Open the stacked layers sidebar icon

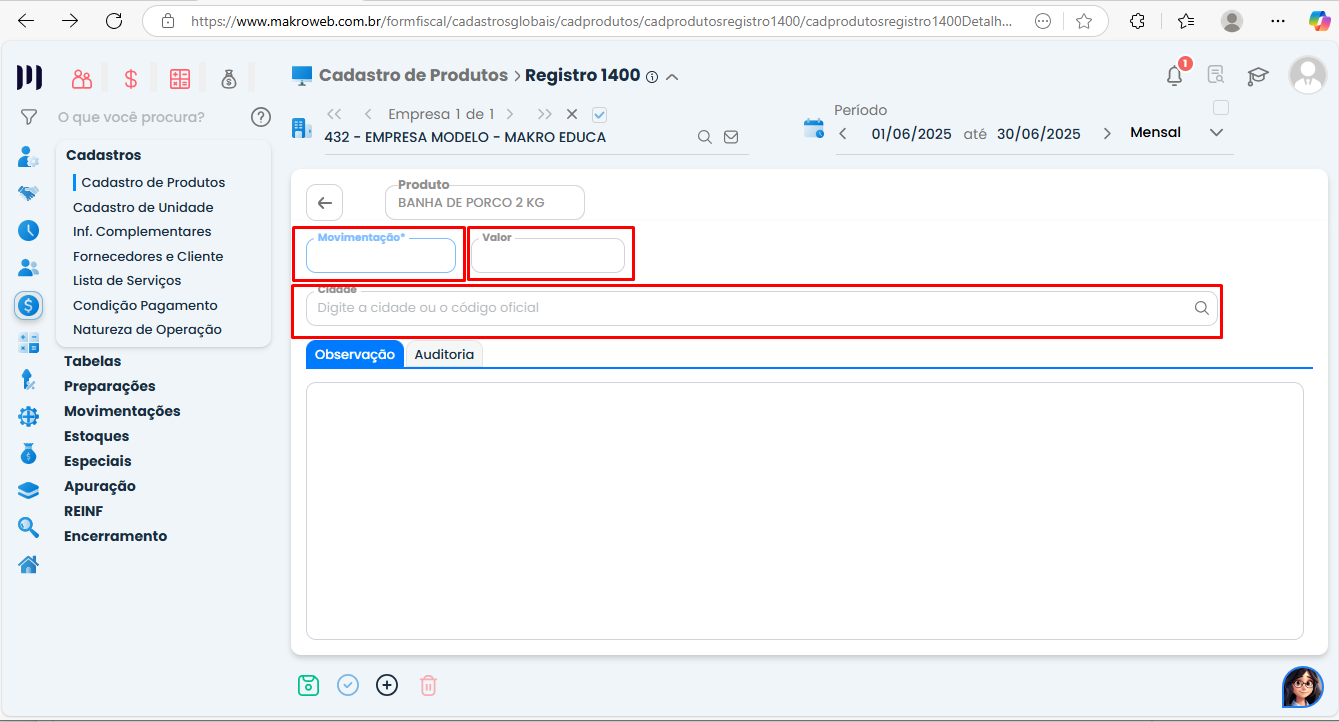pyautogui.click(x=29, y=491)
